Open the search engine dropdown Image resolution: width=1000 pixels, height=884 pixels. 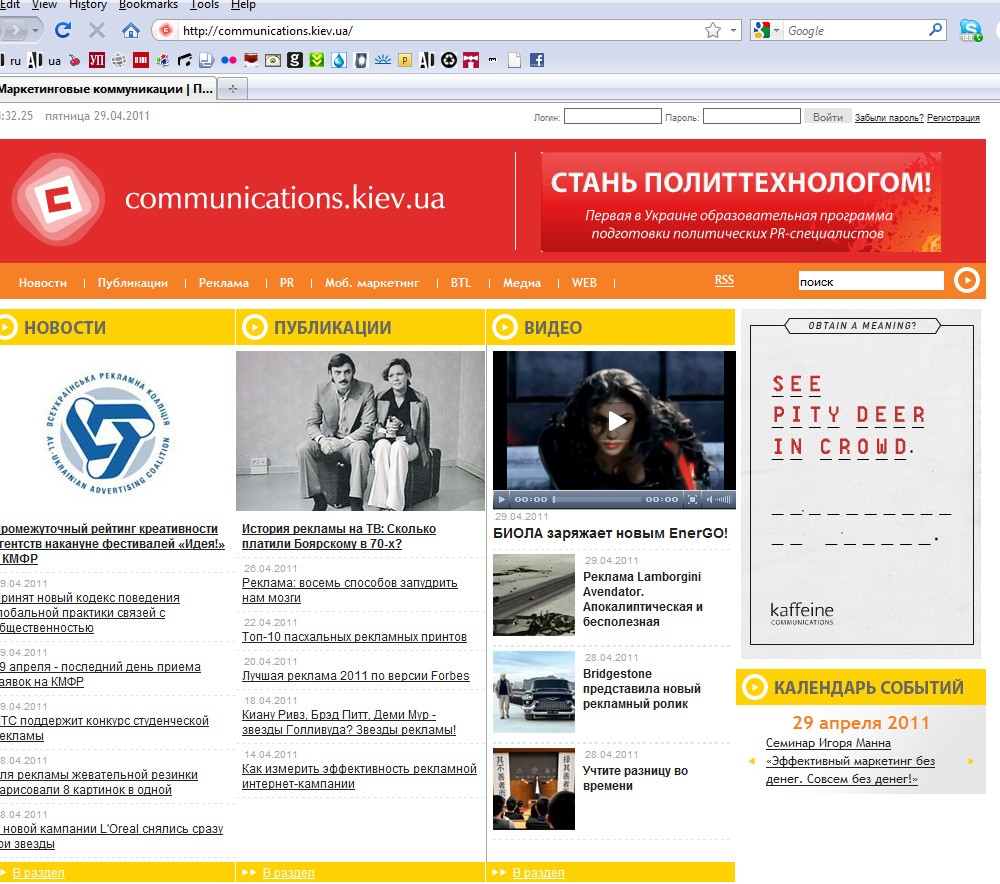point(766,31)
